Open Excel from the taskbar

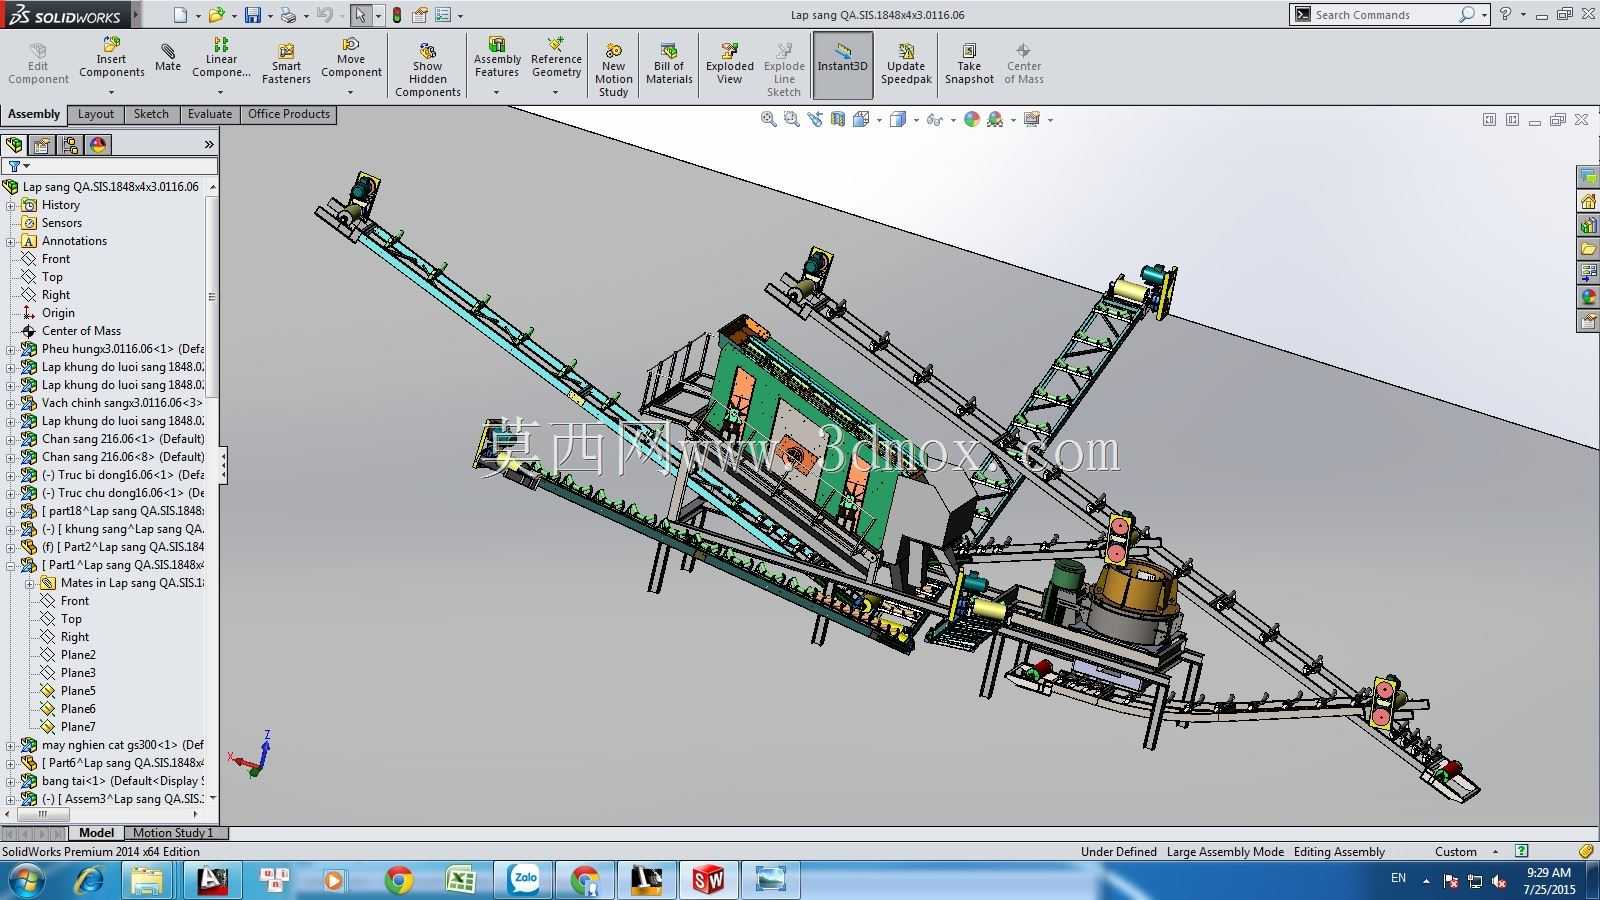click(461, 880)
